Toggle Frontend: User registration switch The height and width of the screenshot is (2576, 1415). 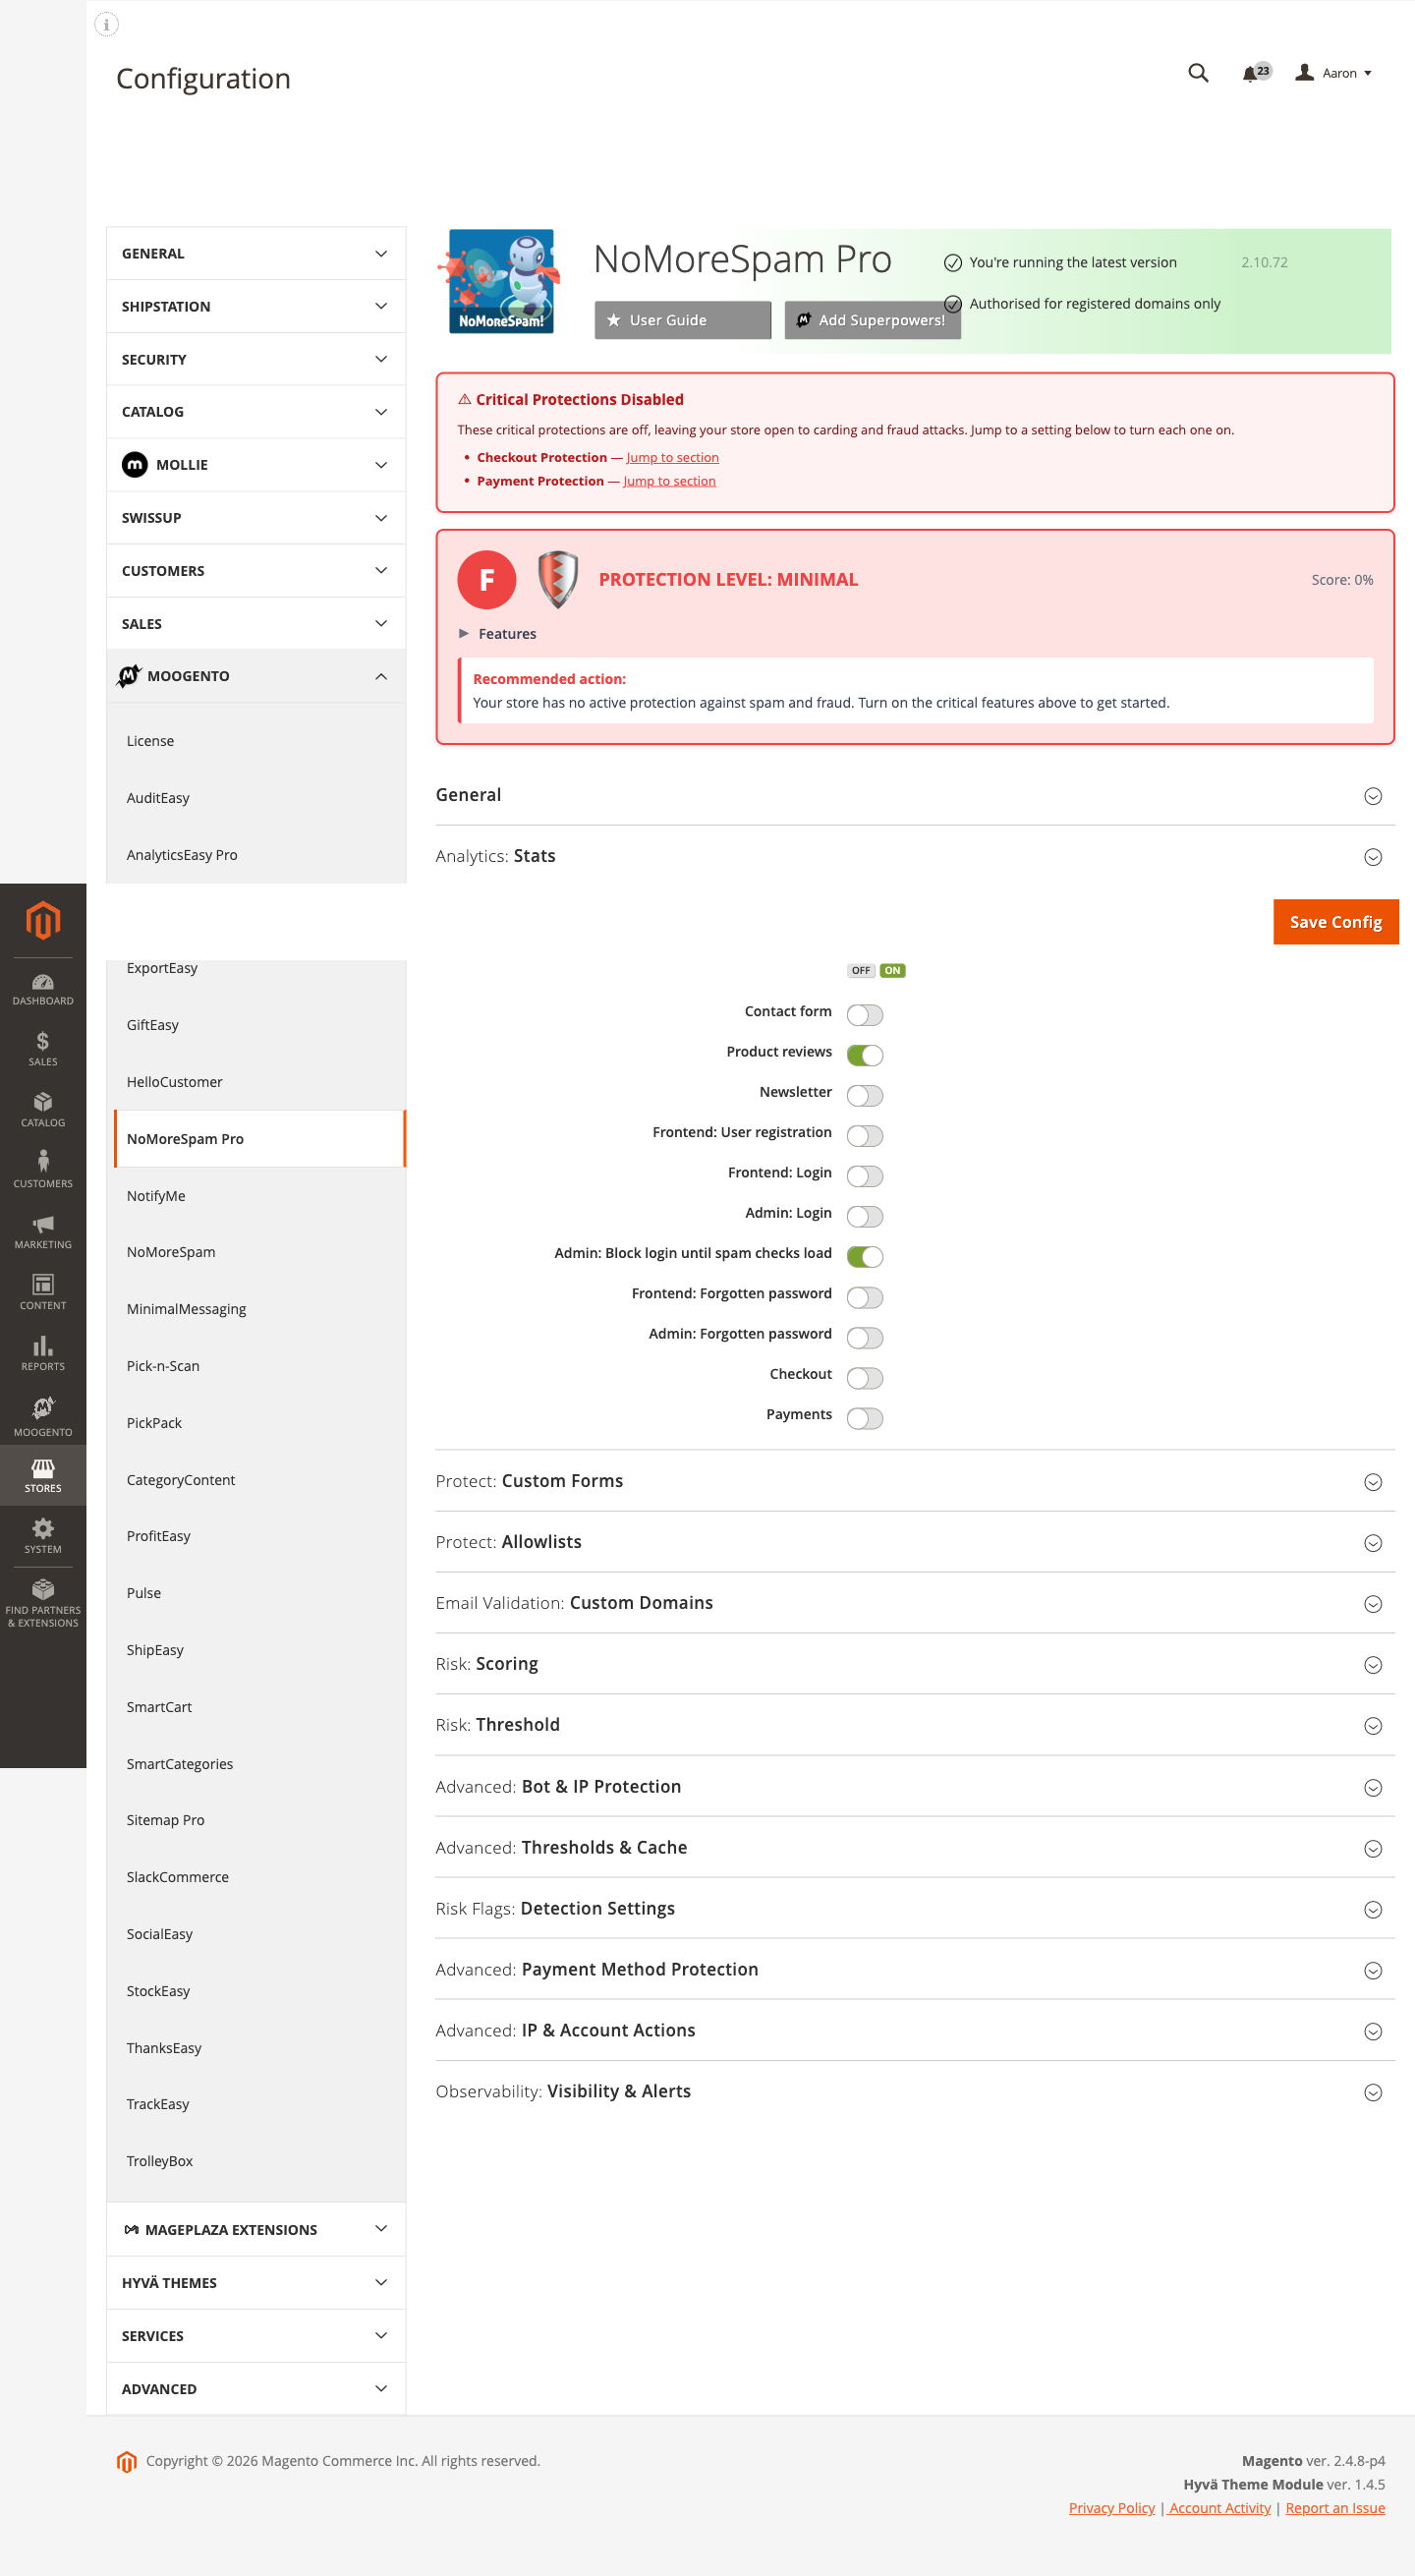pos(864,1136)
